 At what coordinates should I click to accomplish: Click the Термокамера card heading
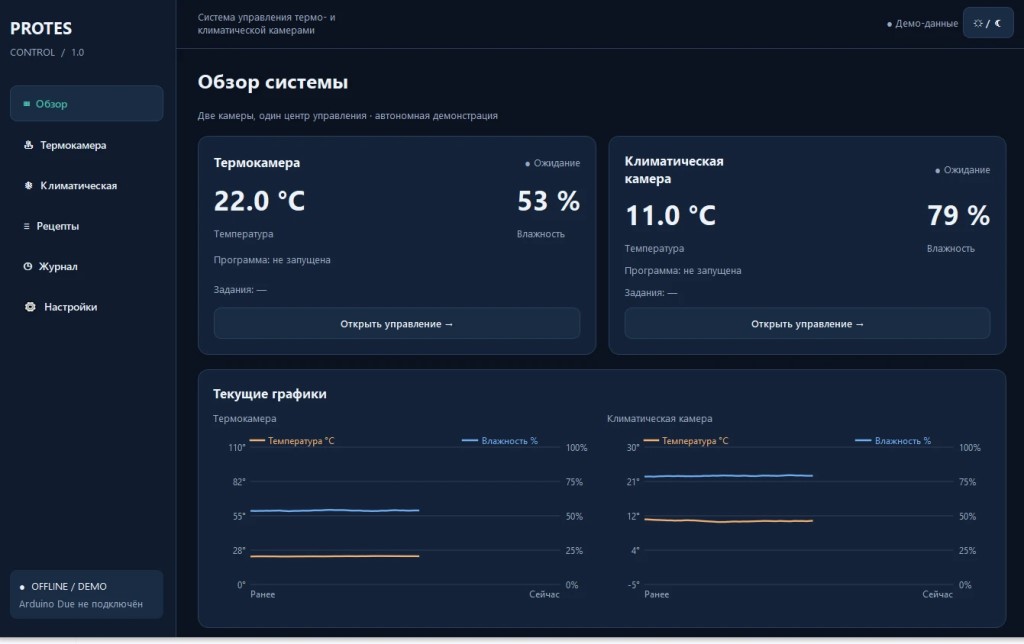(x=257, y=163)
